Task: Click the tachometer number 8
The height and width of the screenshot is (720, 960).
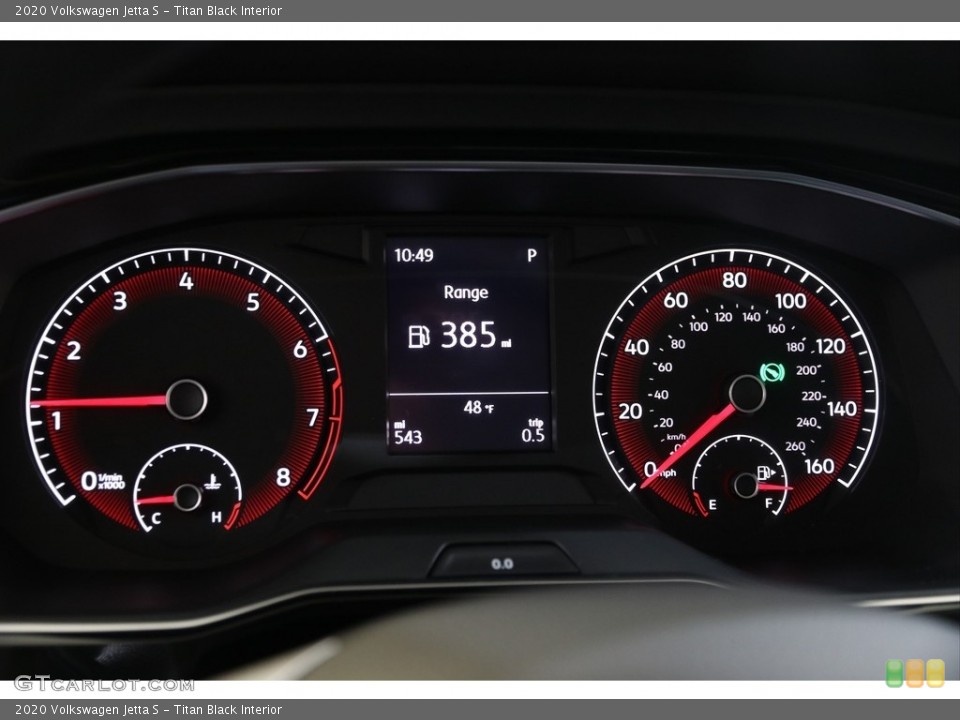Action: pos(283,477)
